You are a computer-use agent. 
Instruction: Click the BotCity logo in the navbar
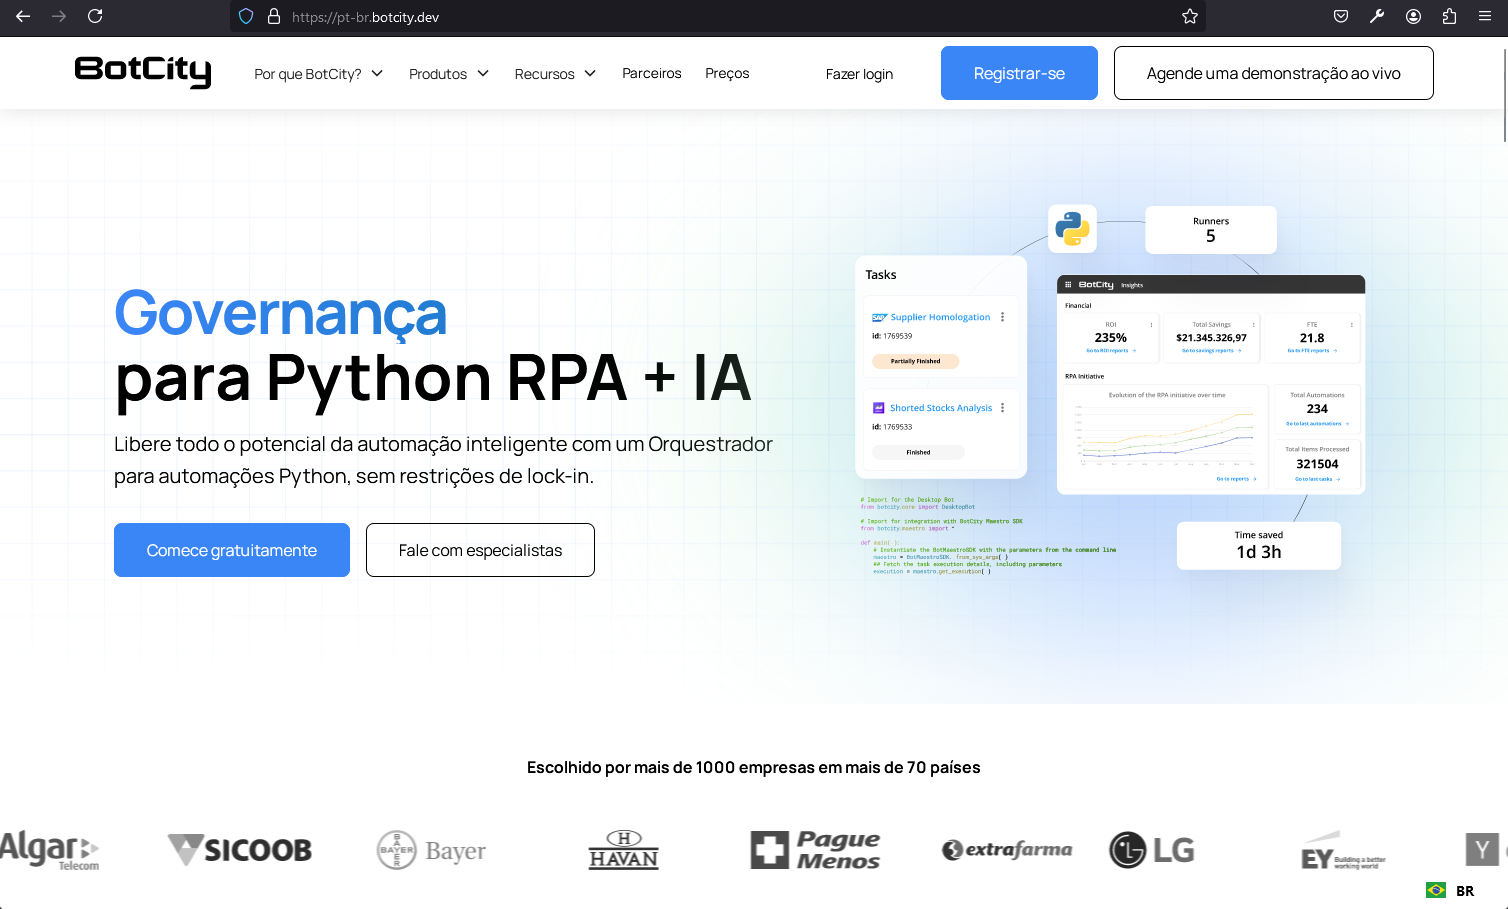pyautogui.click(x=142, y=72)
